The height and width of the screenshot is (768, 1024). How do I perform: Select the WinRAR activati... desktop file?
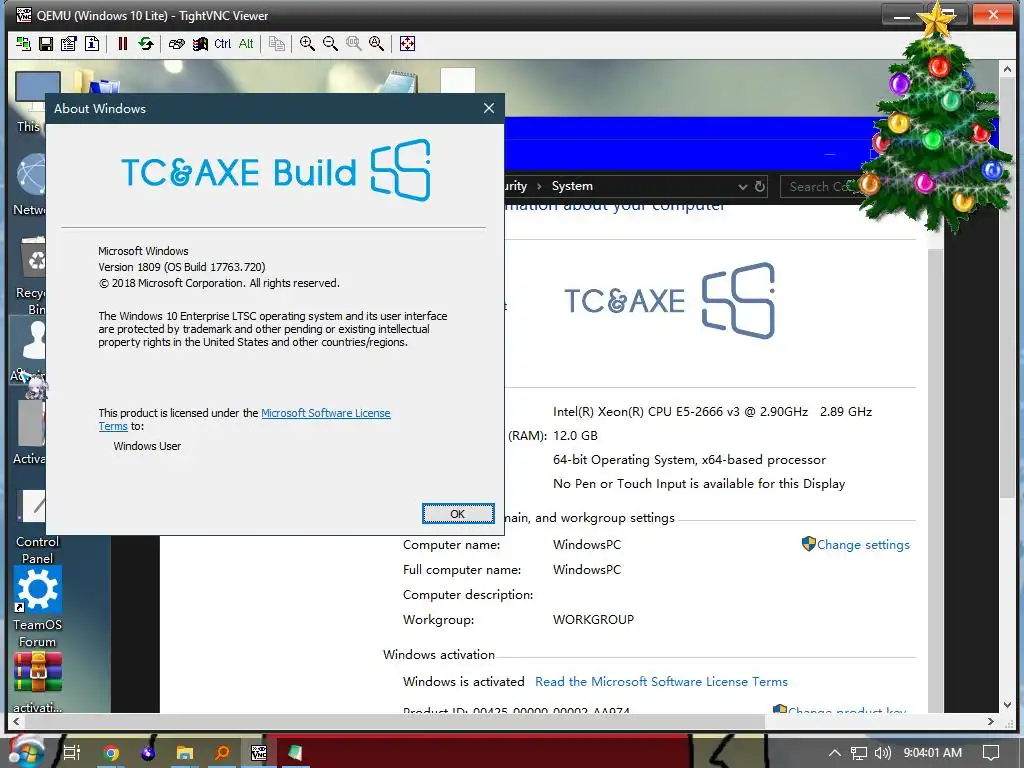[x=37, y=682]
